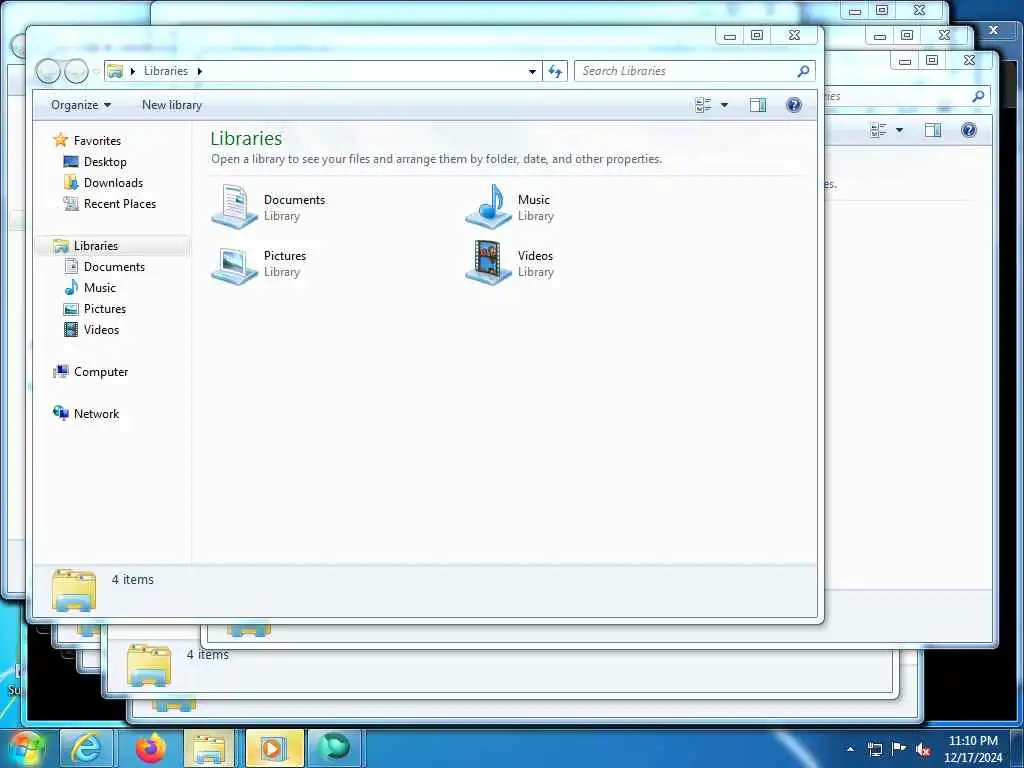Viewport: 1024px width, 768px height.
Task: Select Documents under Libraries in sidebar
Action: click(x=114, y=266)
